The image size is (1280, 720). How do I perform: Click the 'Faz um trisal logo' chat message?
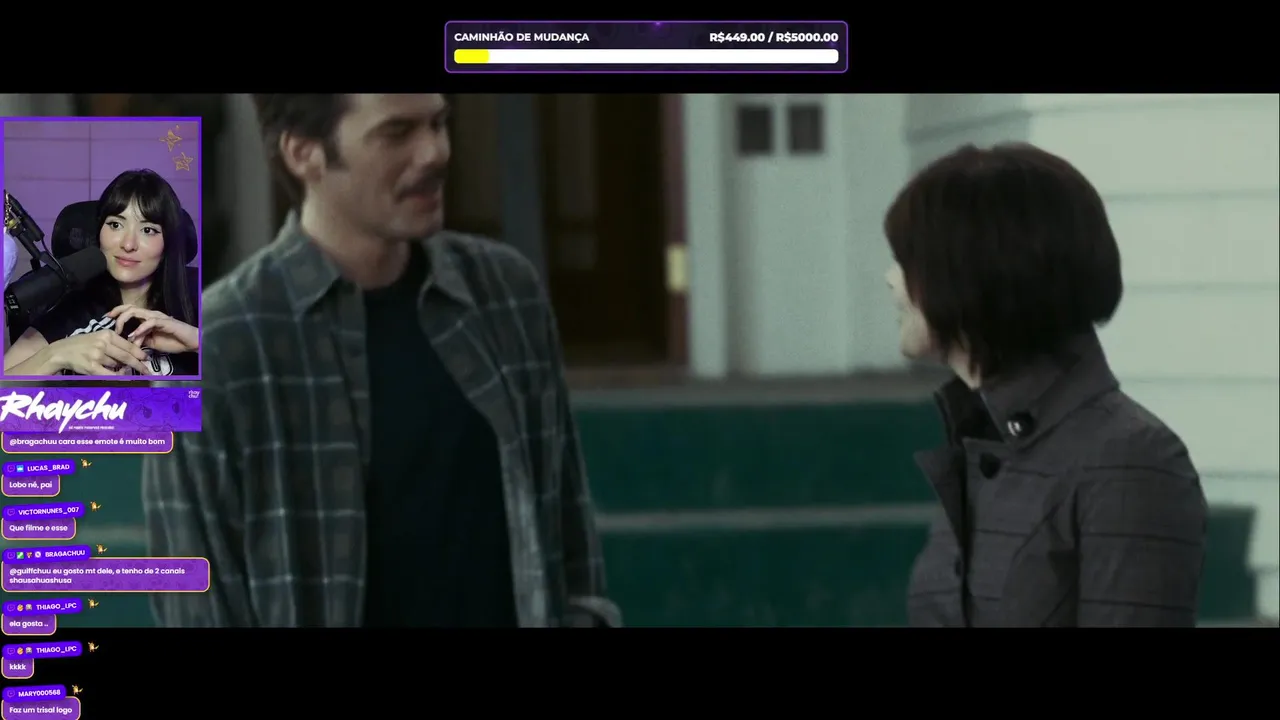pos(41,710)
